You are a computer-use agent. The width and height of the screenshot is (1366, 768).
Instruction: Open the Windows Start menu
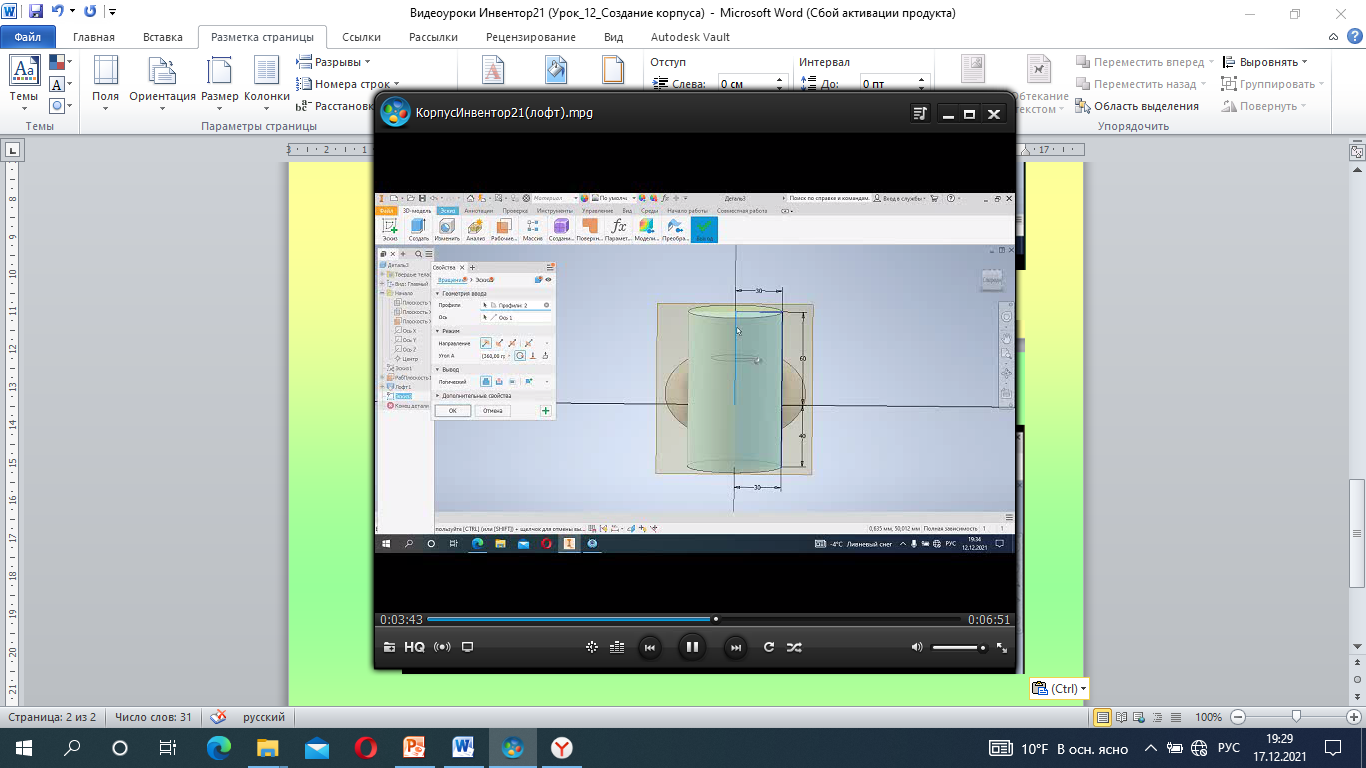click(24, 747)
